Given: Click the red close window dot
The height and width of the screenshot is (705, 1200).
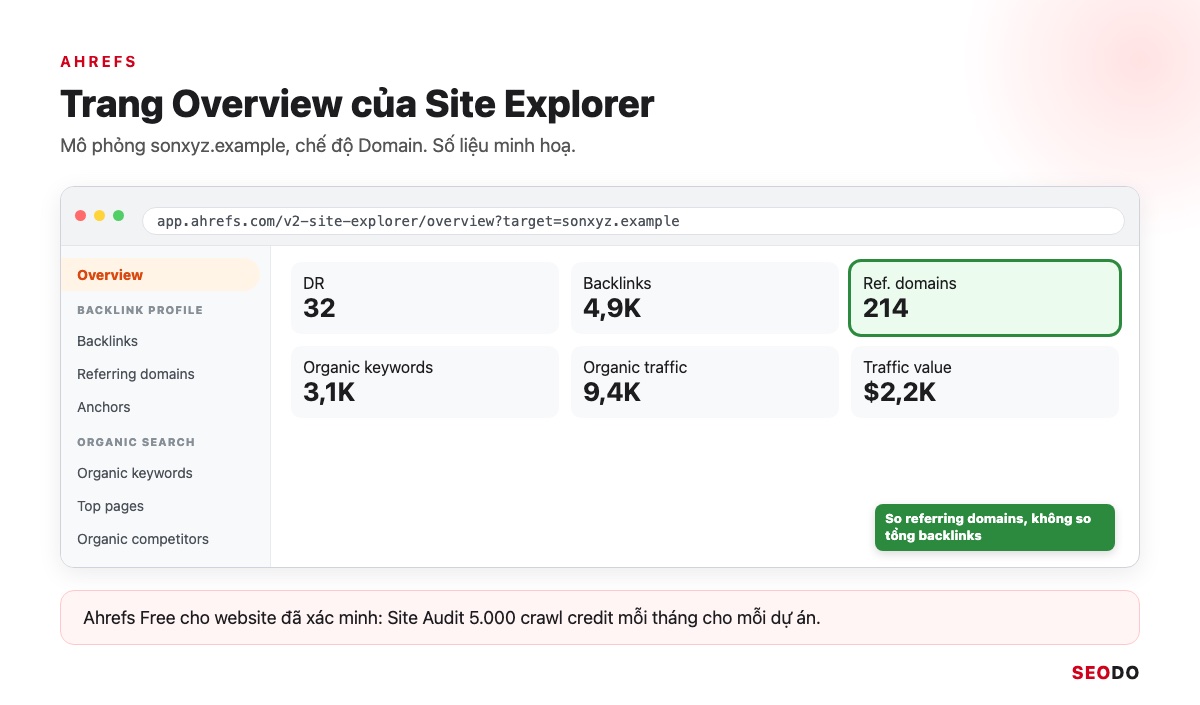Looking at the screenshot, I should (x=81, y=216).
